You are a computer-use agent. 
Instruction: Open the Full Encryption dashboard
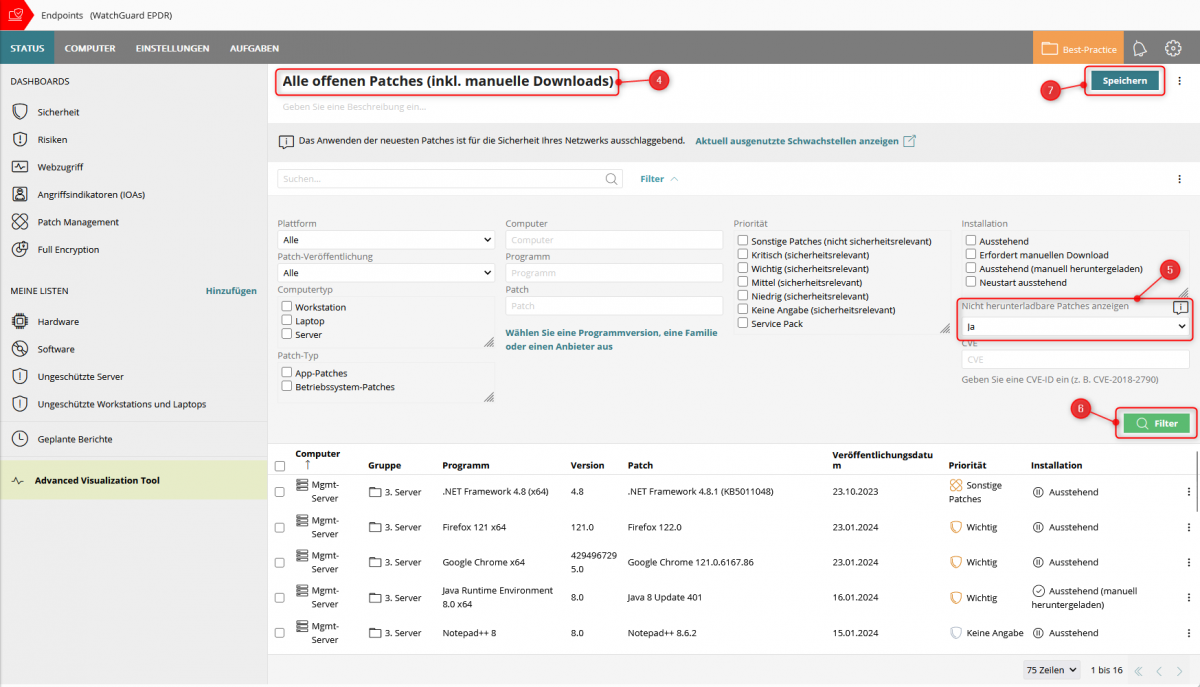click(x=70, y=249)
